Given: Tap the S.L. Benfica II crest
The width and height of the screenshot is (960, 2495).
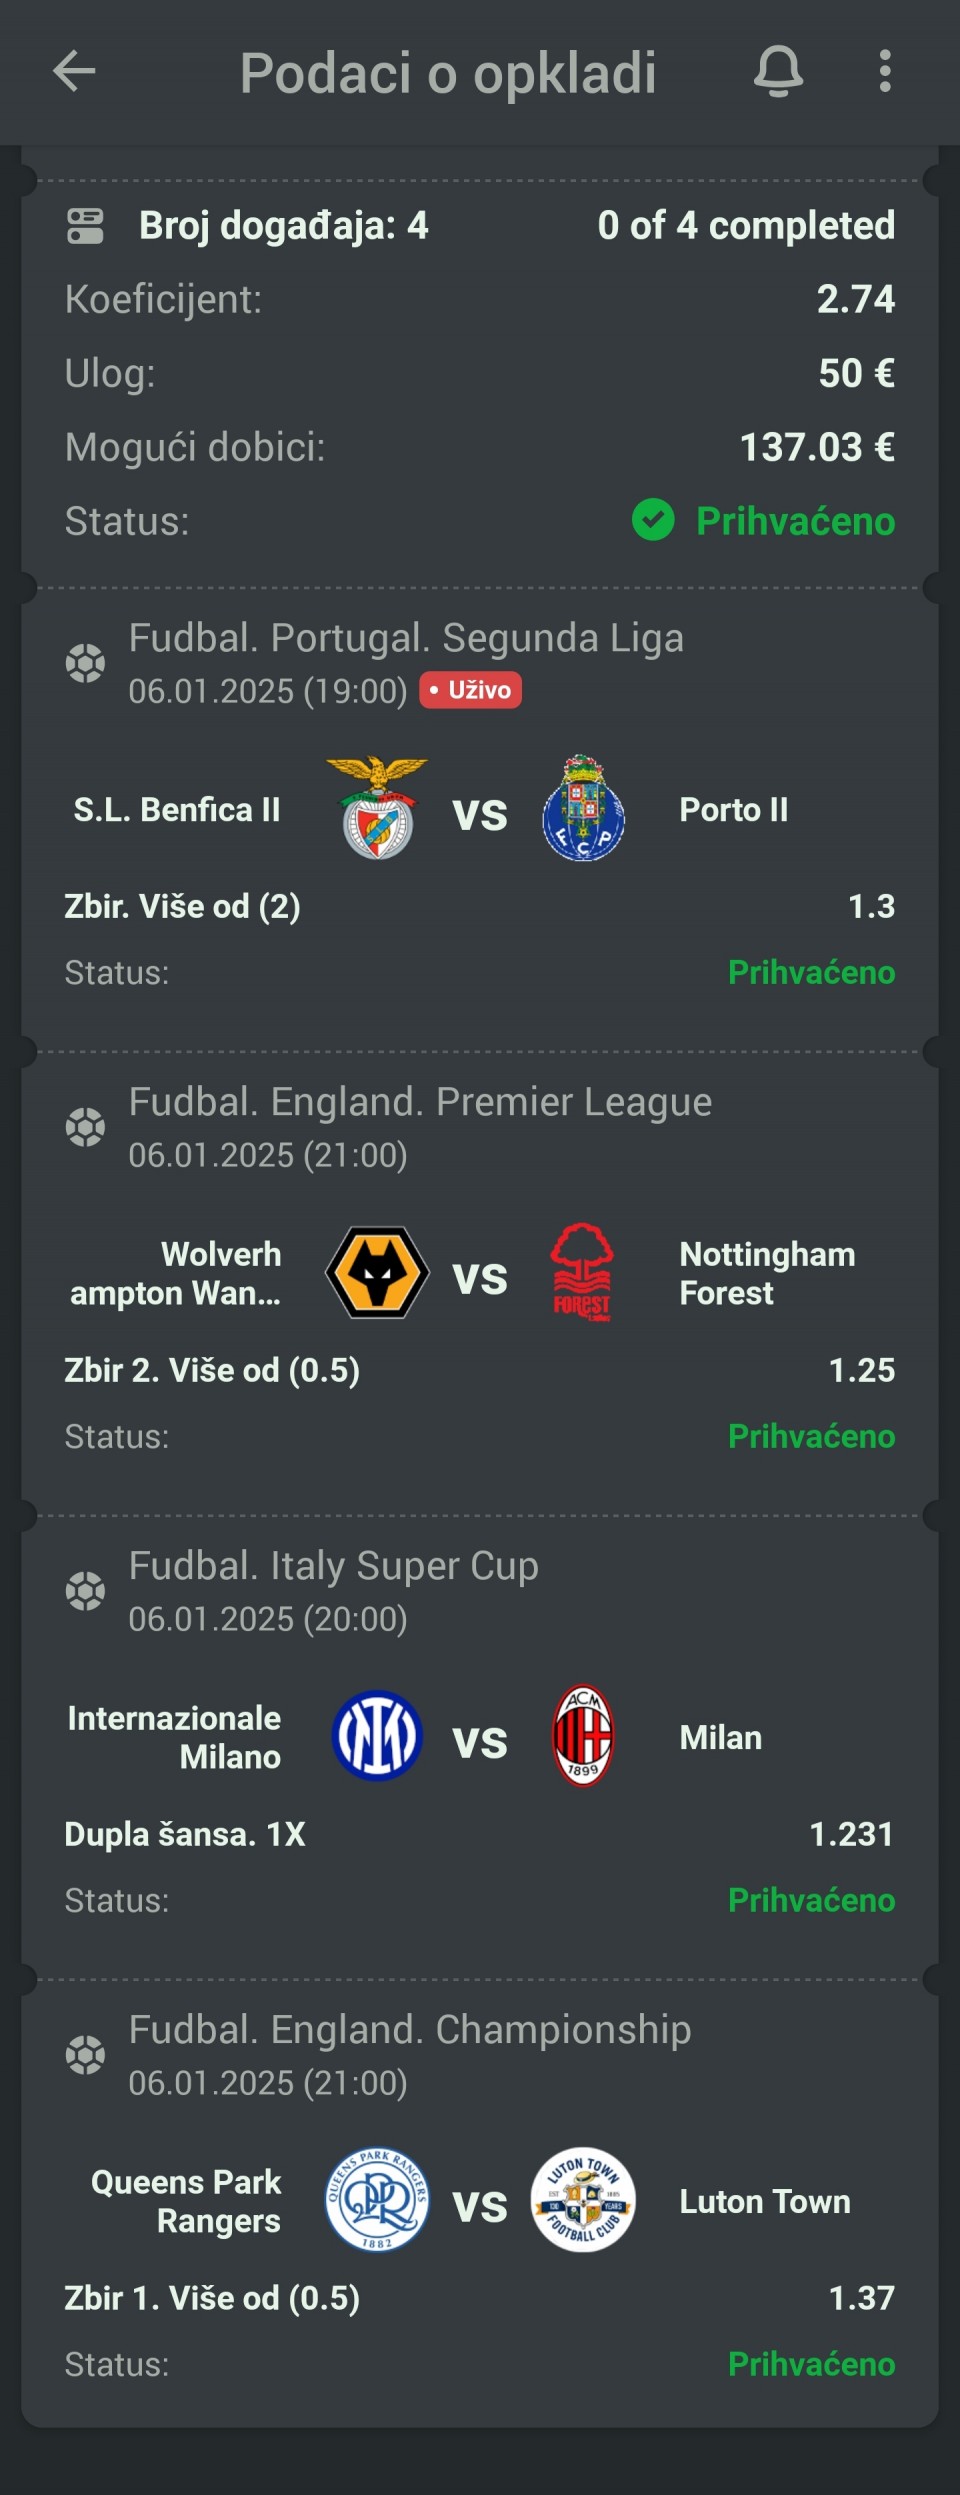Looking at the screenshot, I should (x=377, y=808).
